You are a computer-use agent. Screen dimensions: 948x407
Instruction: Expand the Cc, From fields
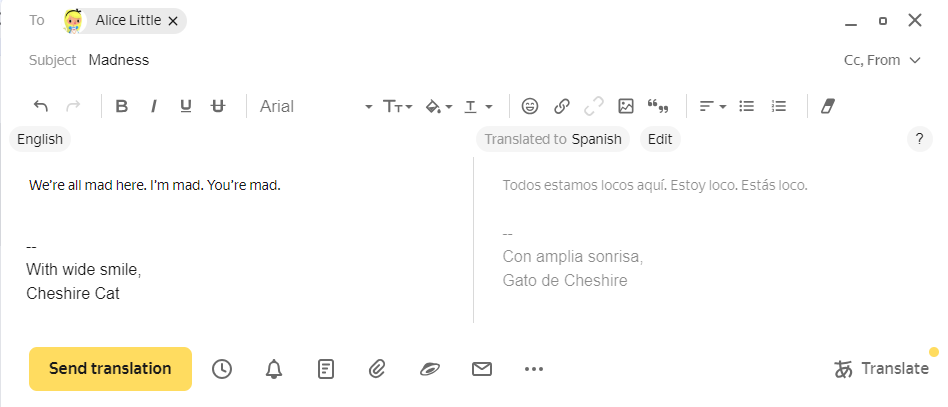(x=882, y=60)
